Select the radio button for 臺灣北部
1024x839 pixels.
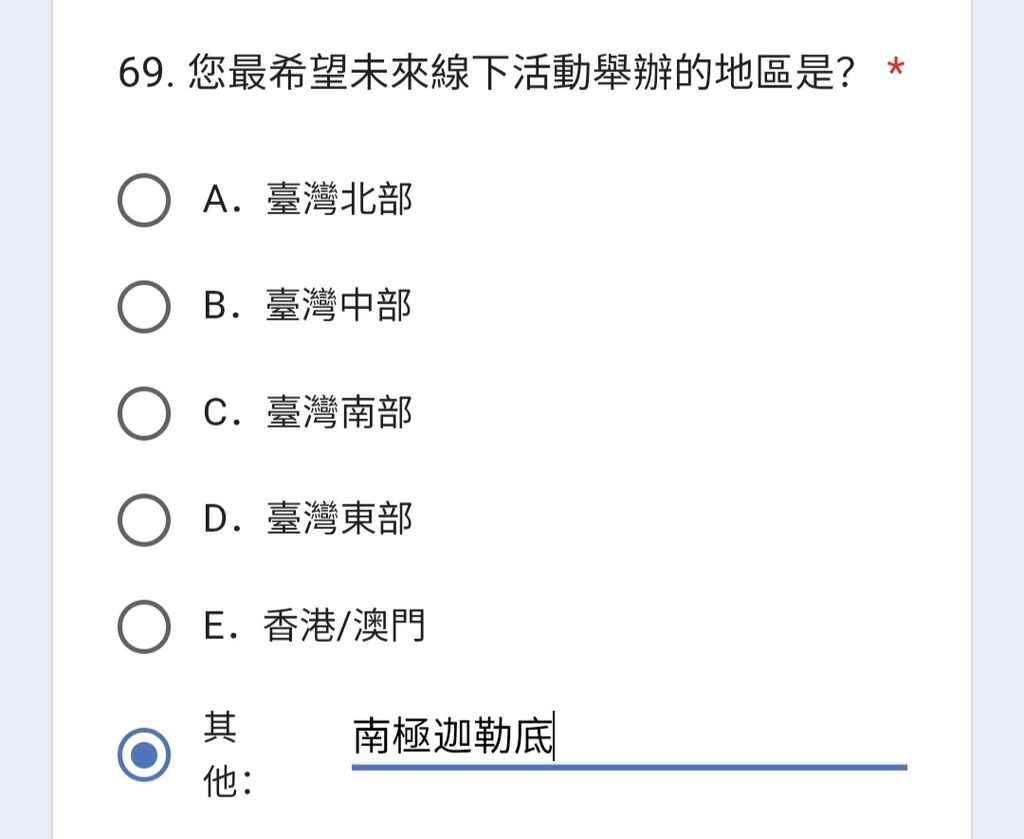(x=144, y=200)
